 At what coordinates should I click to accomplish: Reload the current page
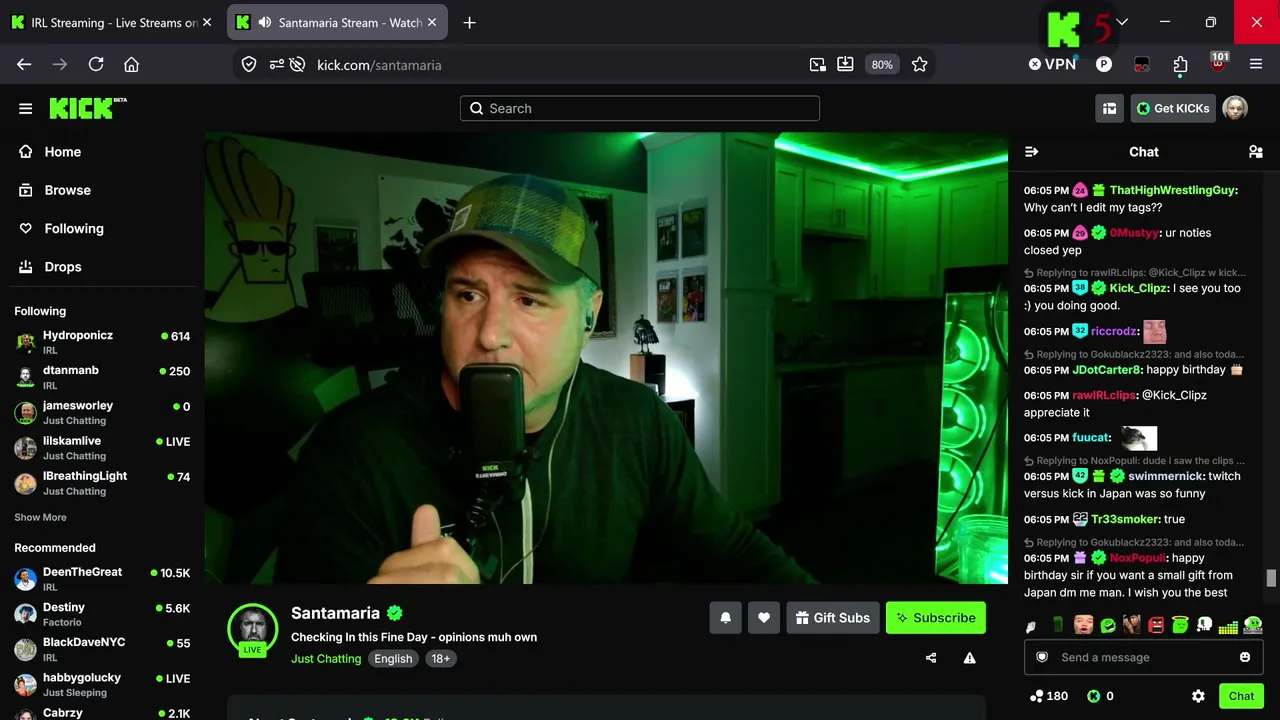tap(96, 64)
